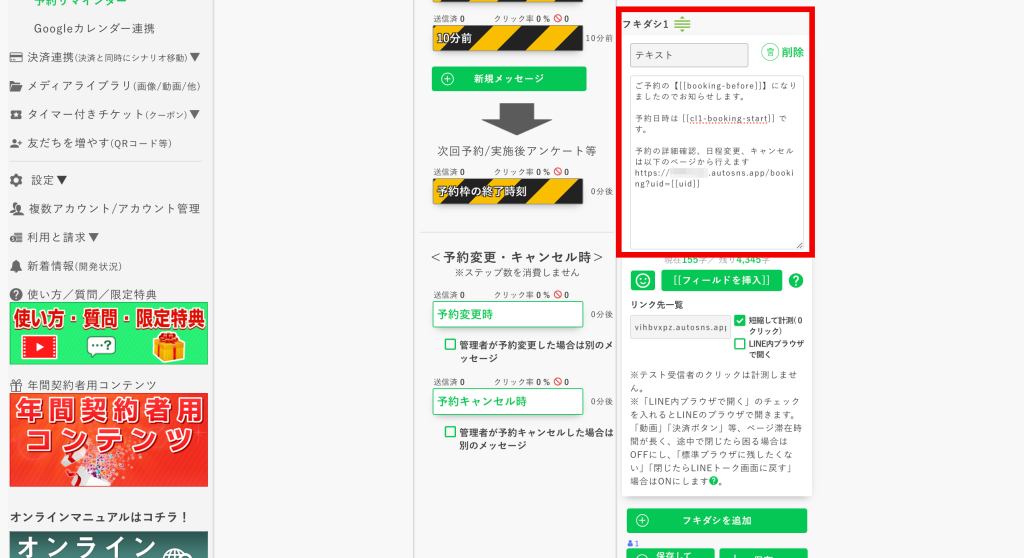Open the emoji smiley picker
Viewport: 1024px width, 558px height.
click(643, 280)
